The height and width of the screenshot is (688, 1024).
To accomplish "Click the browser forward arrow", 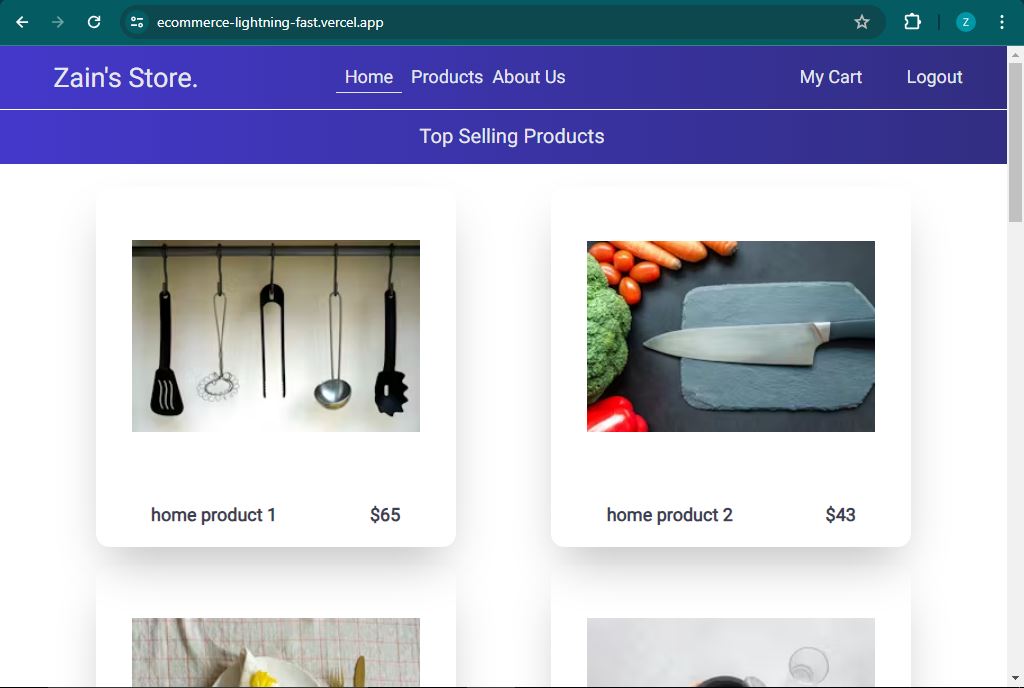I will [x=58, y=22].
